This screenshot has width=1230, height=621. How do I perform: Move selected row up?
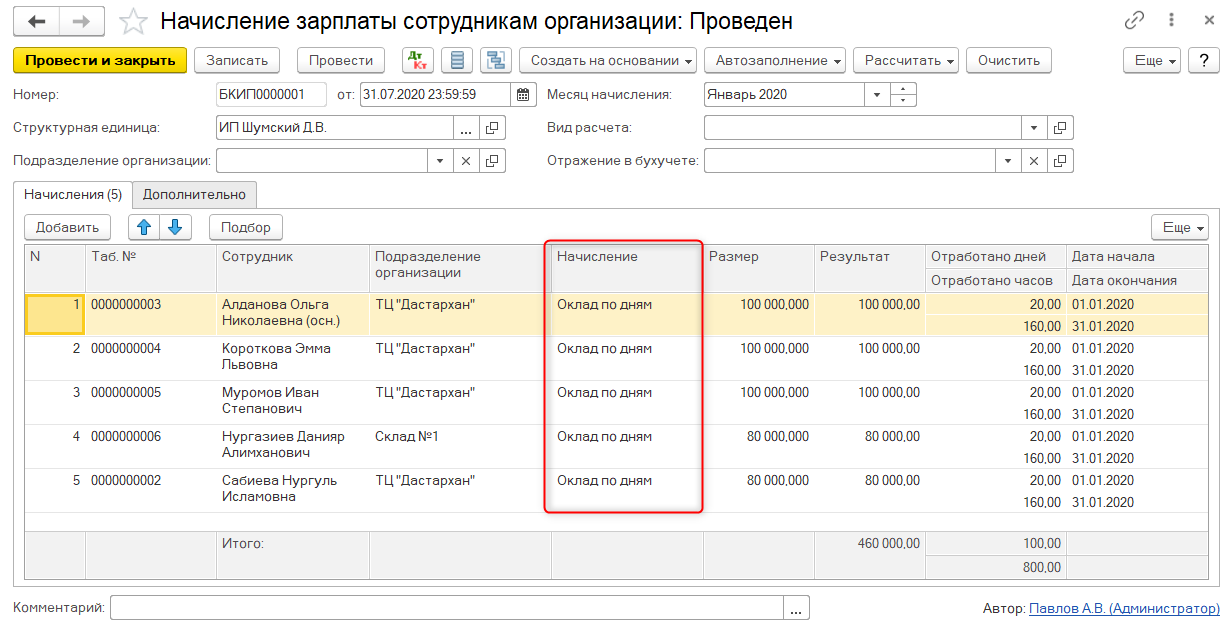tap(145, 227)
